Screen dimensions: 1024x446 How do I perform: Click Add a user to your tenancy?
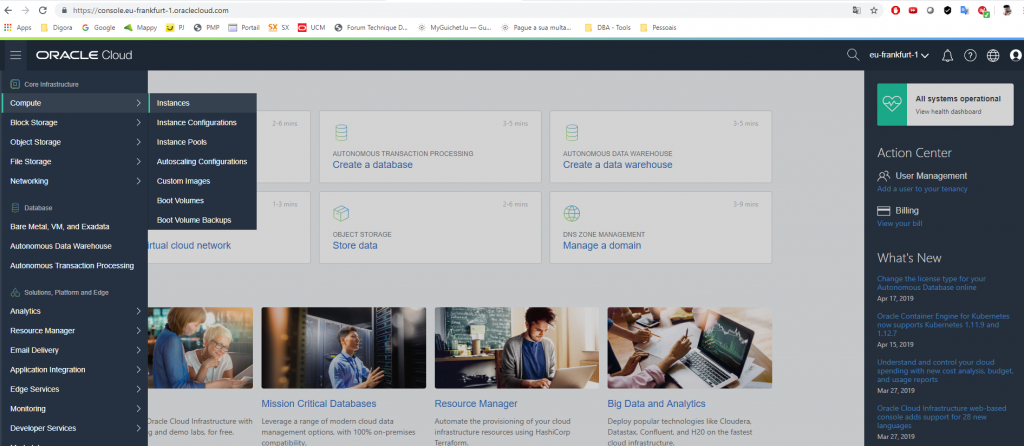coord(922,189)
